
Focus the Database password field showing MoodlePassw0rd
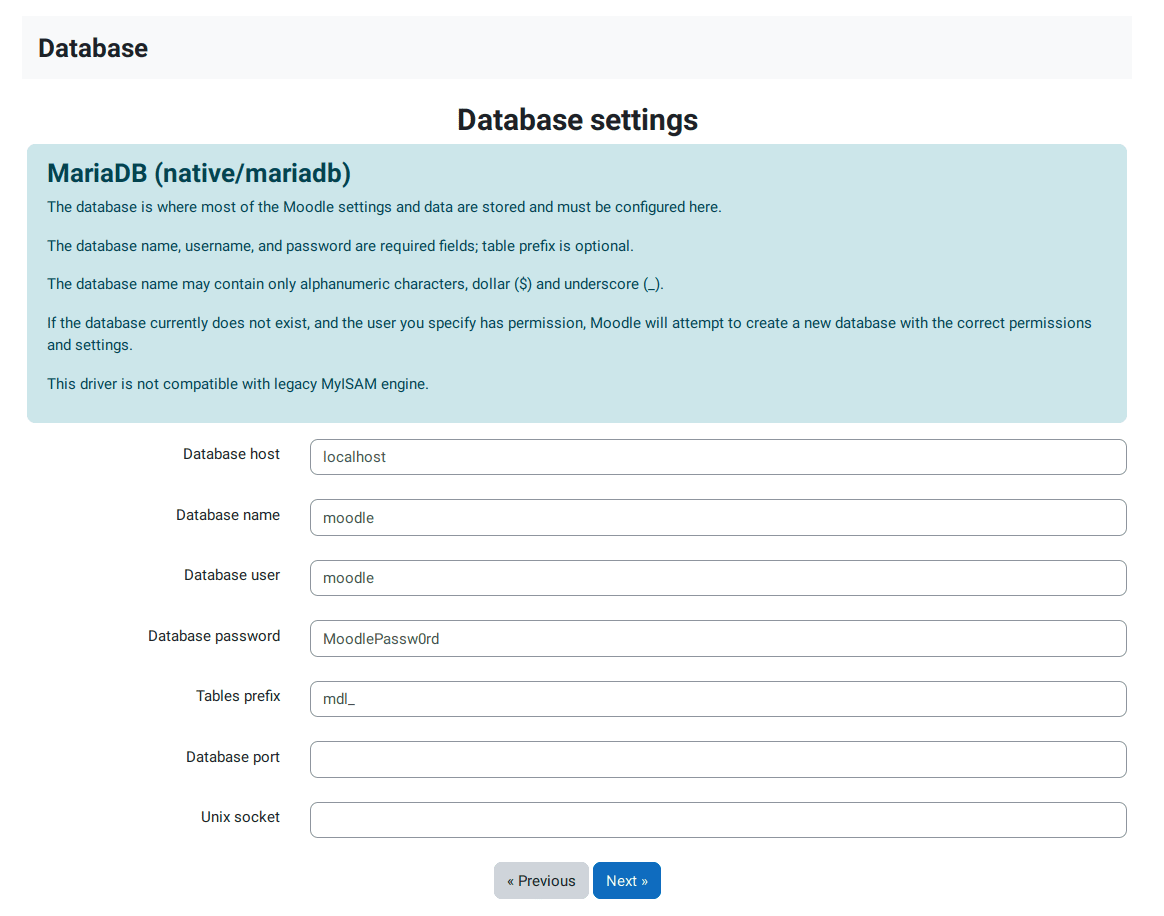click(x=718, y=638)
